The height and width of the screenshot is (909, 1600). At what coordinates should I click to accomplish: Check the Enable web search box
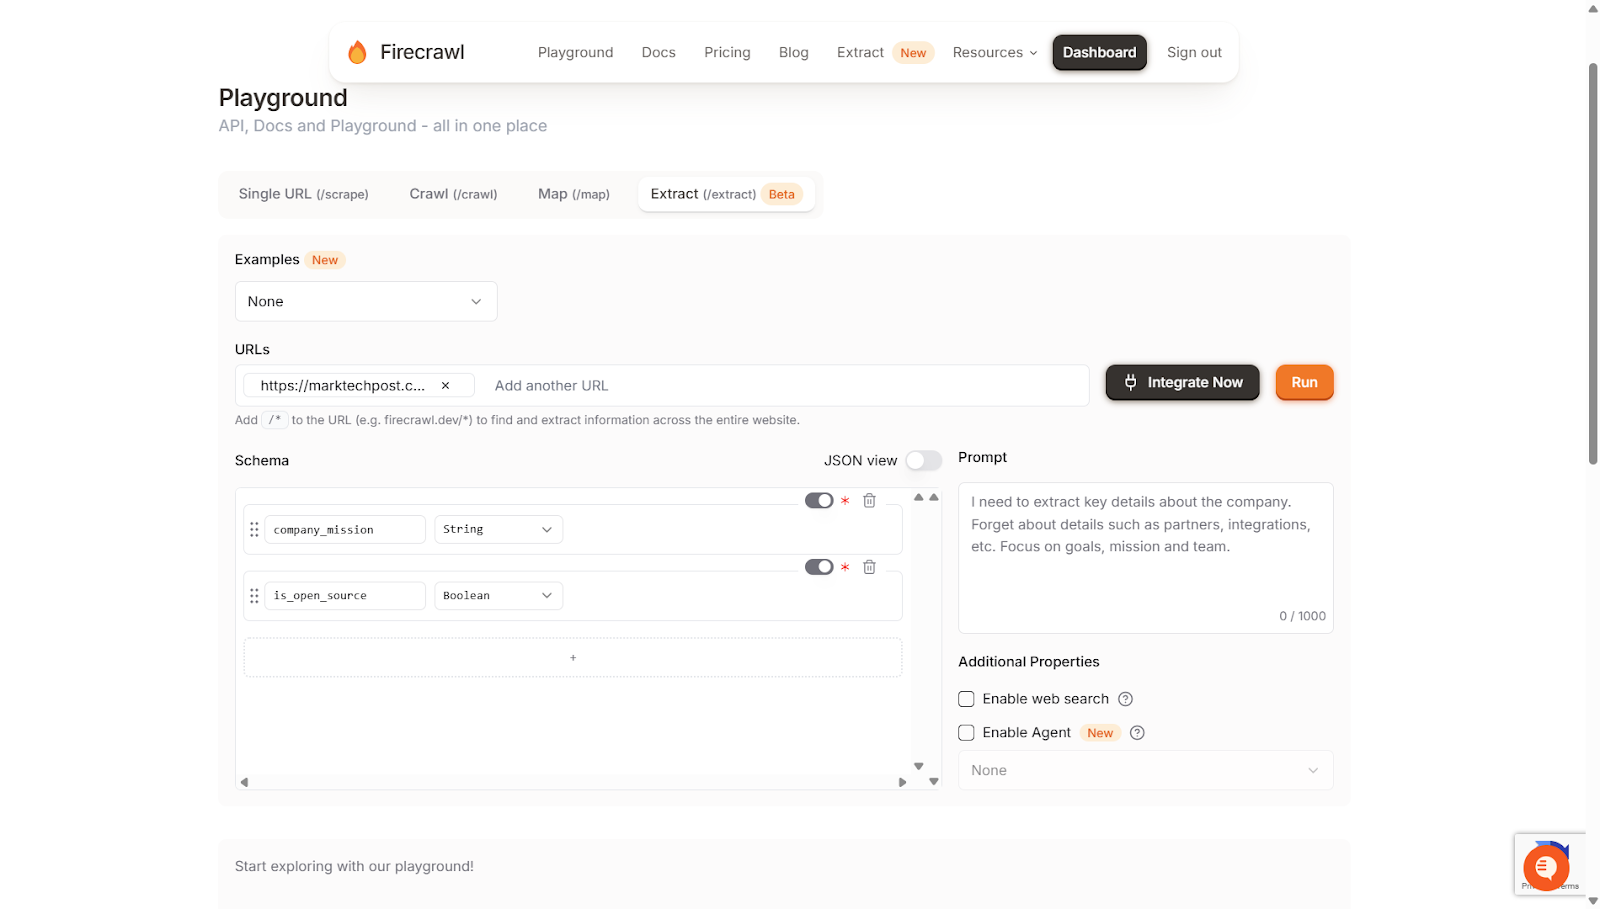(966, 699)
